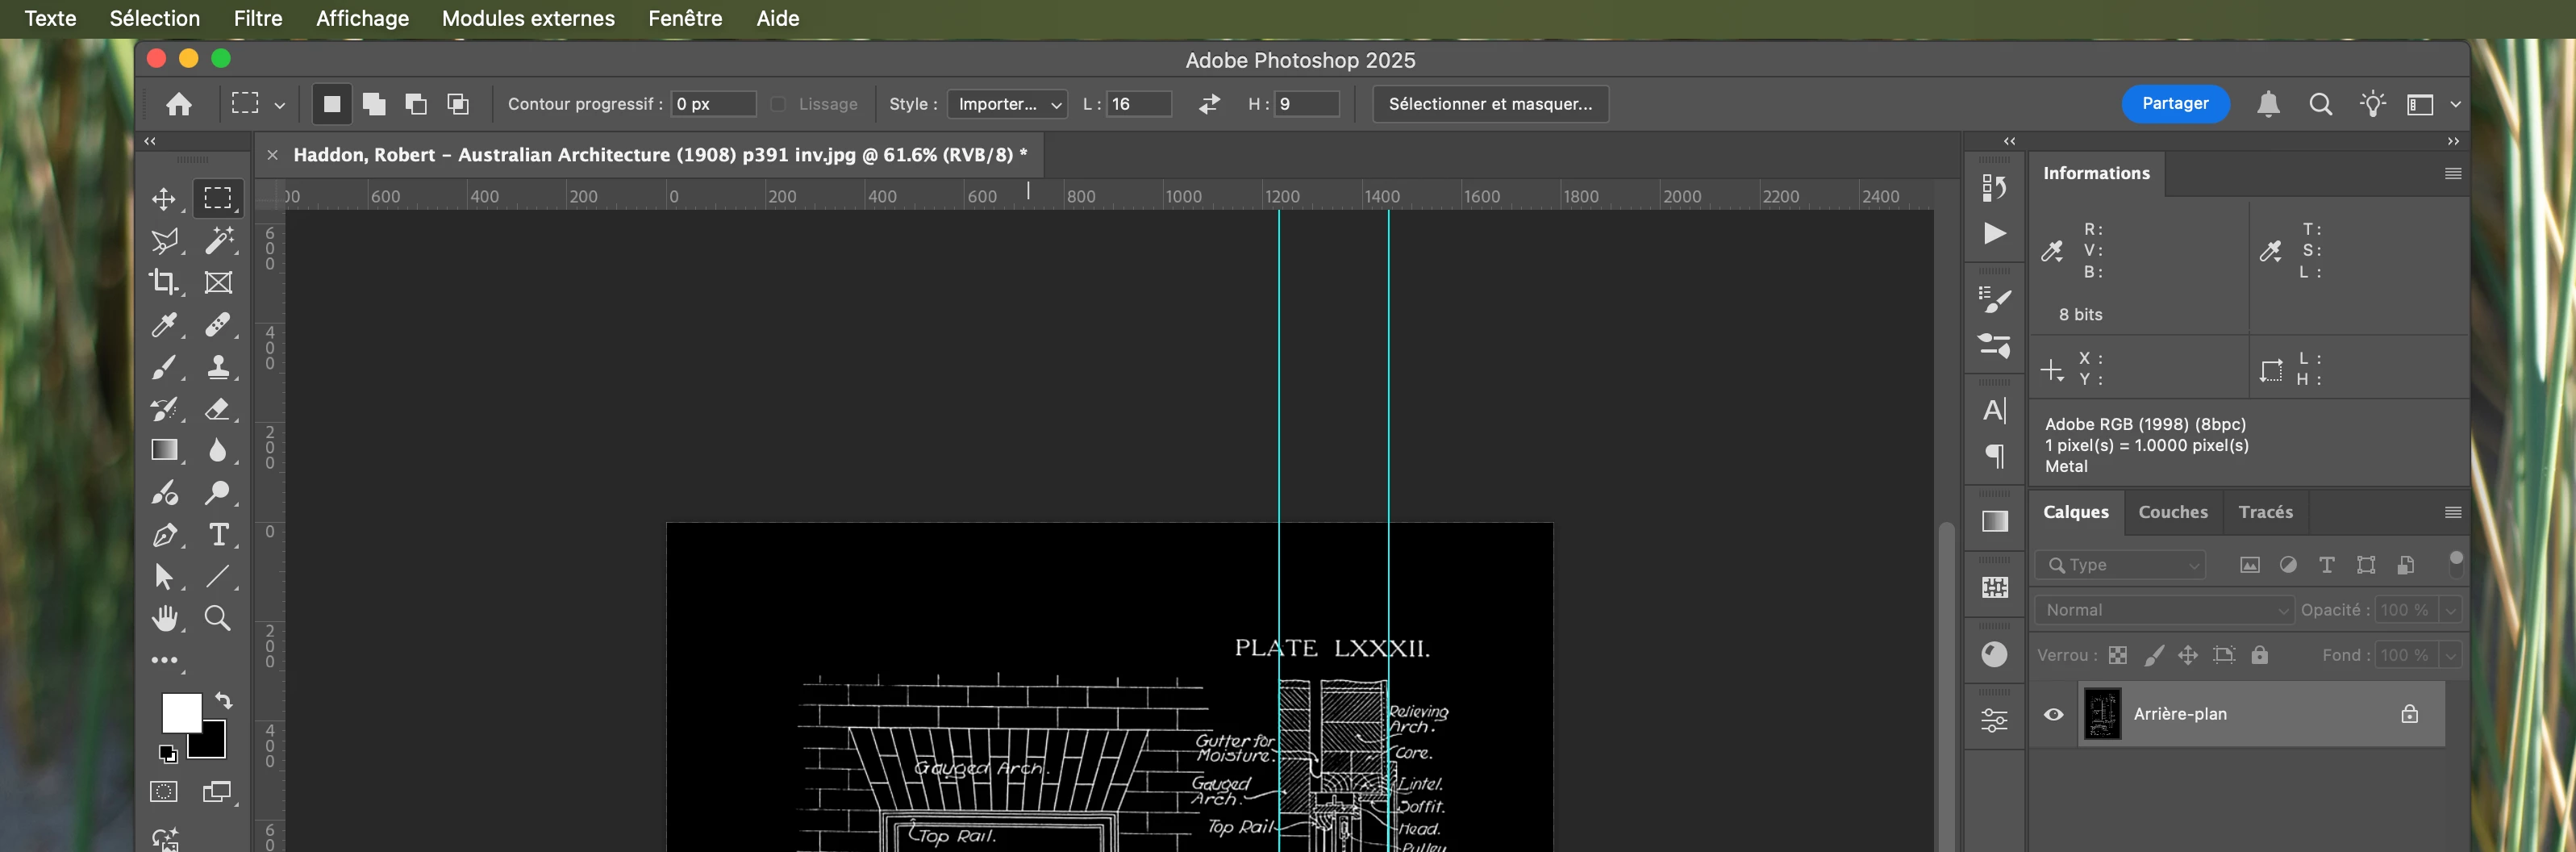Open the layer blend mode Normal dropdown
2576x852 pixels.
tap(2164, 610)
